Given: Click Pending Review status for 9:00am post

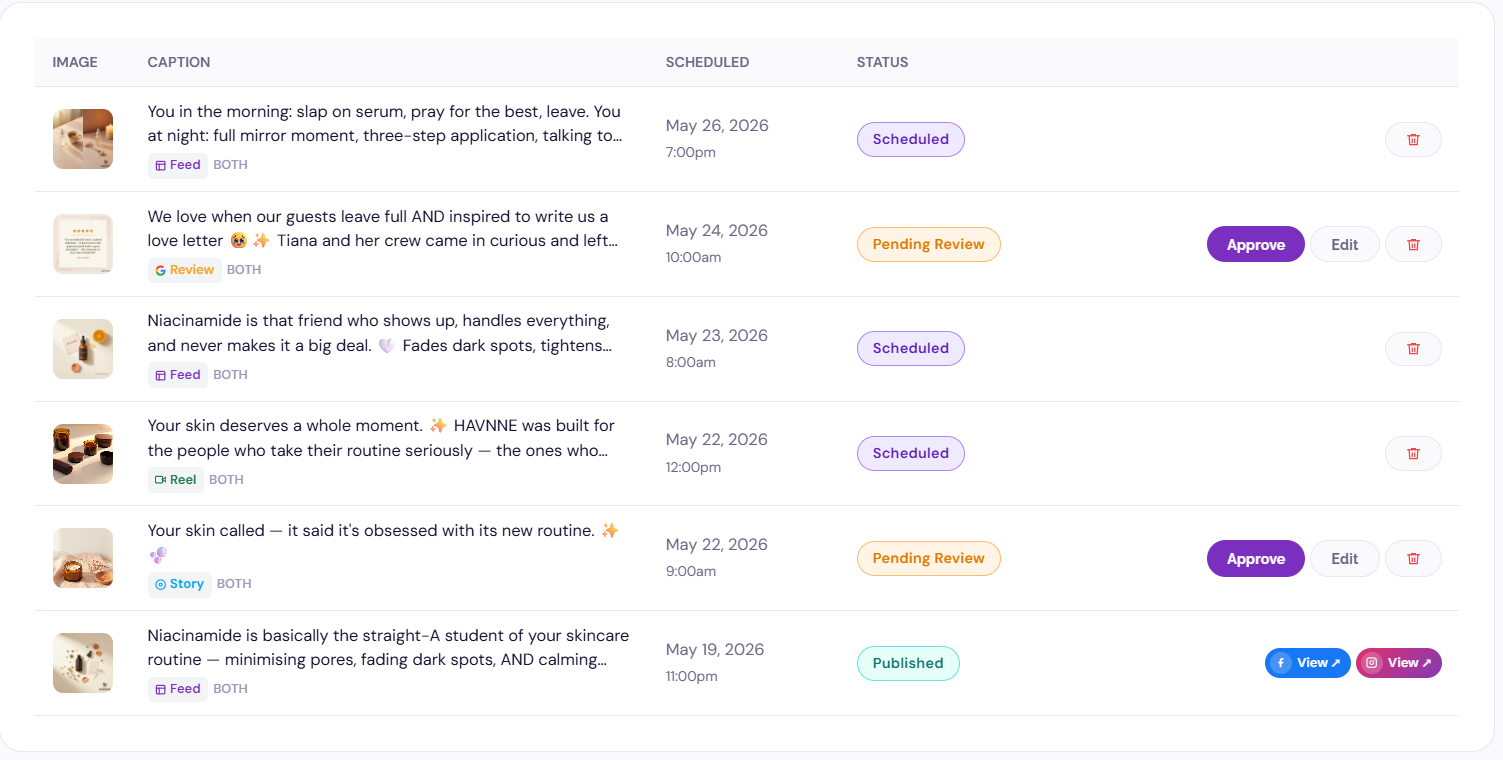Looking at the screenshot, I should click(x=929, y=558).
